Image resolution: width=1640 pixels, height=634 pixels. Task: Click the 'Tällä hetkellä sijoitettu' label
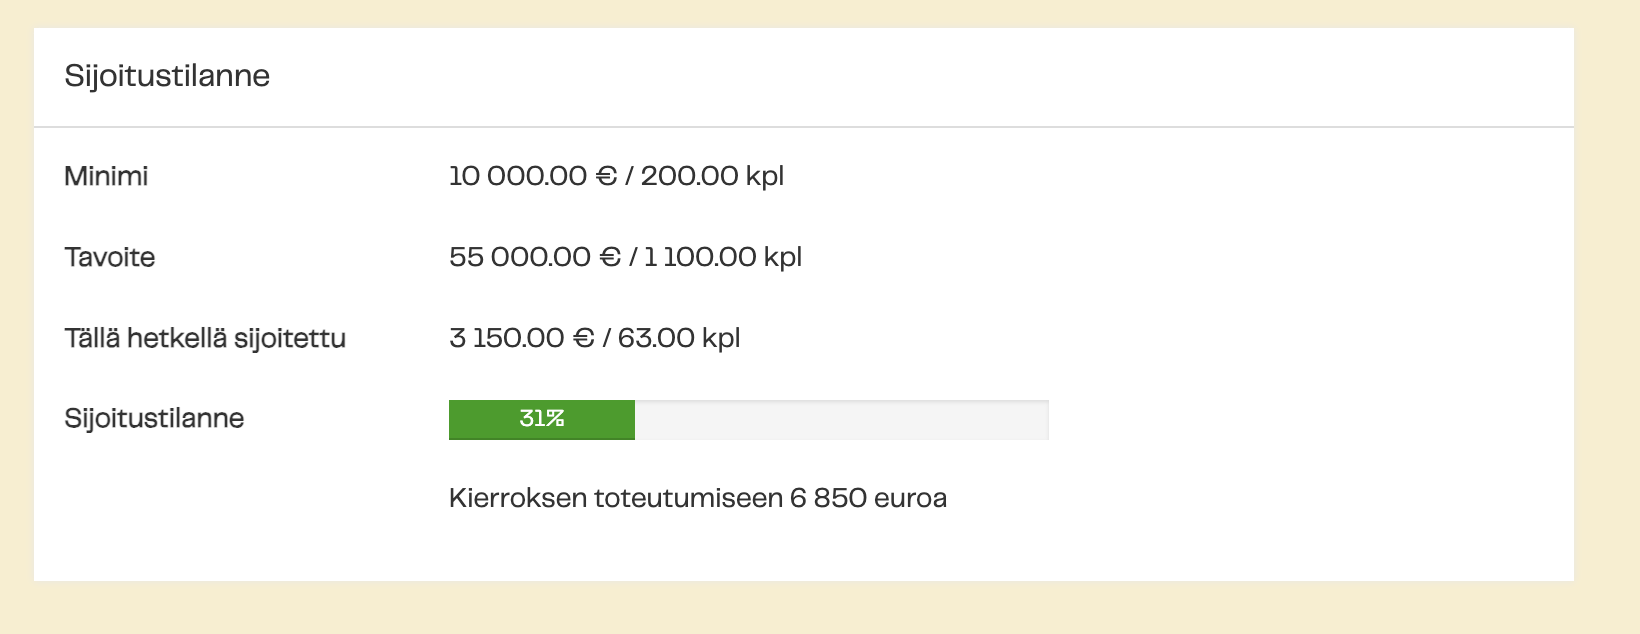205,339
